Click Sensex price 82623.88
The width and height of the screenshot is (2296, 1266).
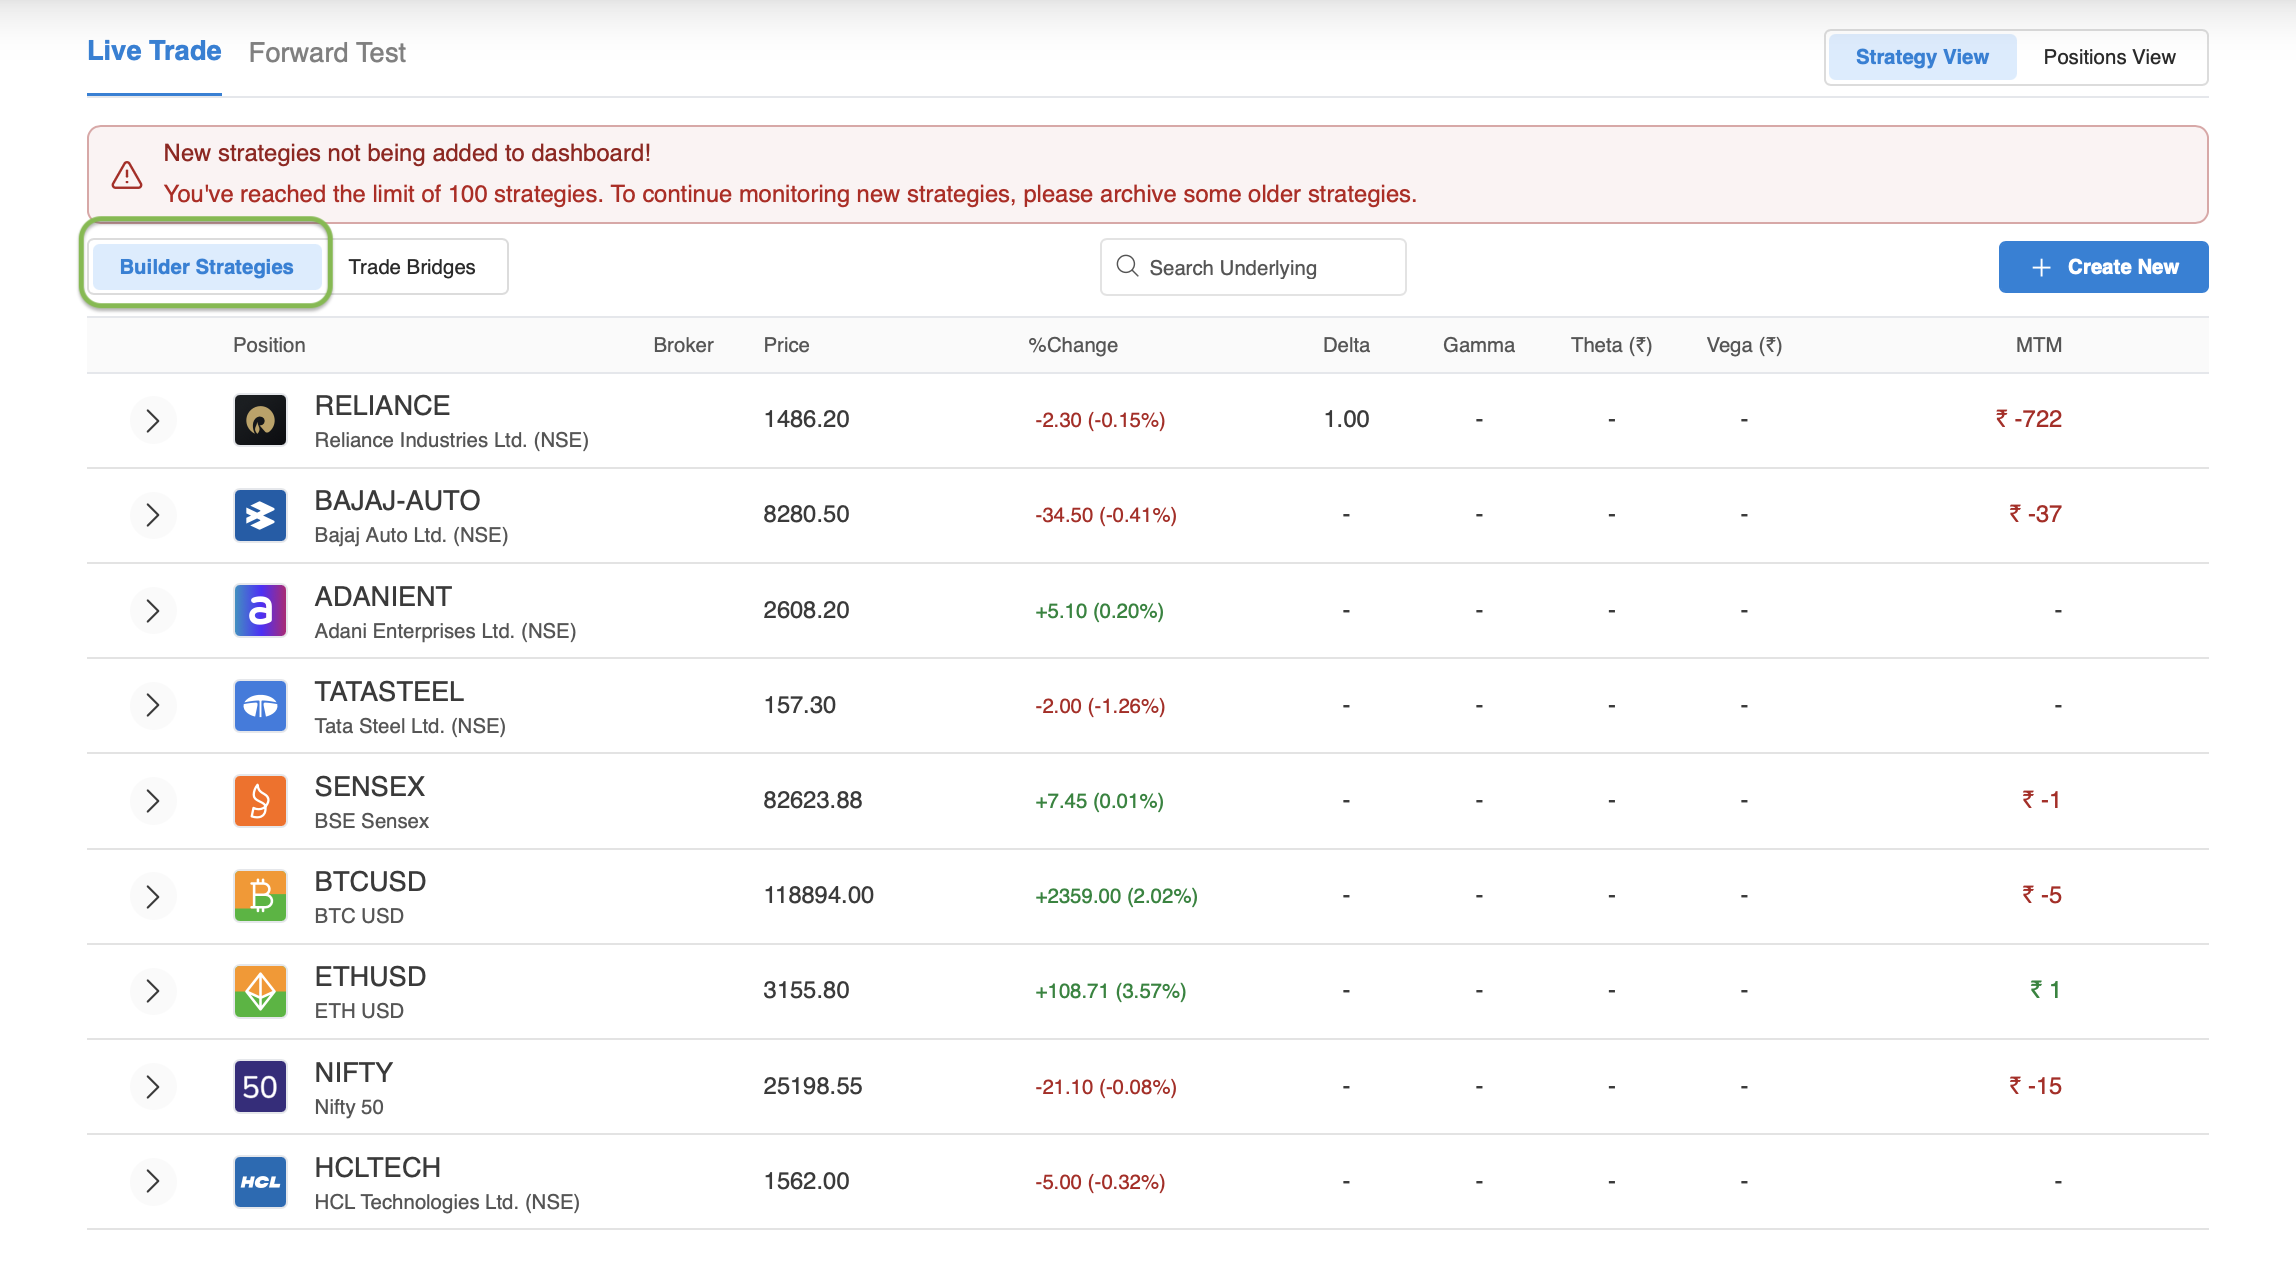tap(812, 800)
